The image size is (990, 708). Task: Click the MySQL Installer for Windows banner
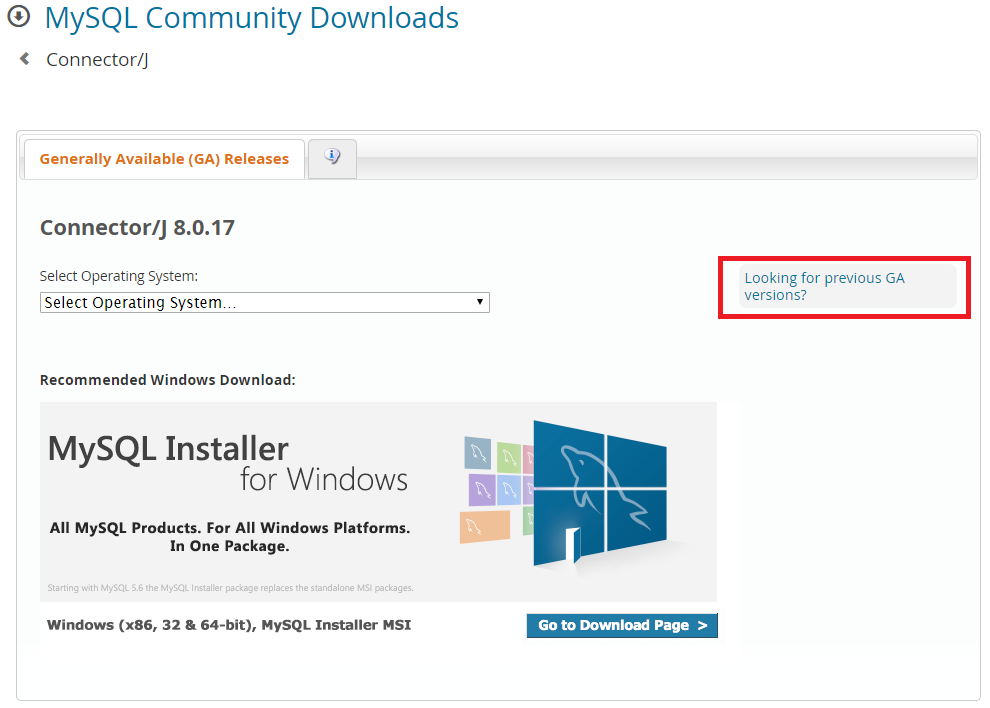pyautogui.click(x=378, y=501)
